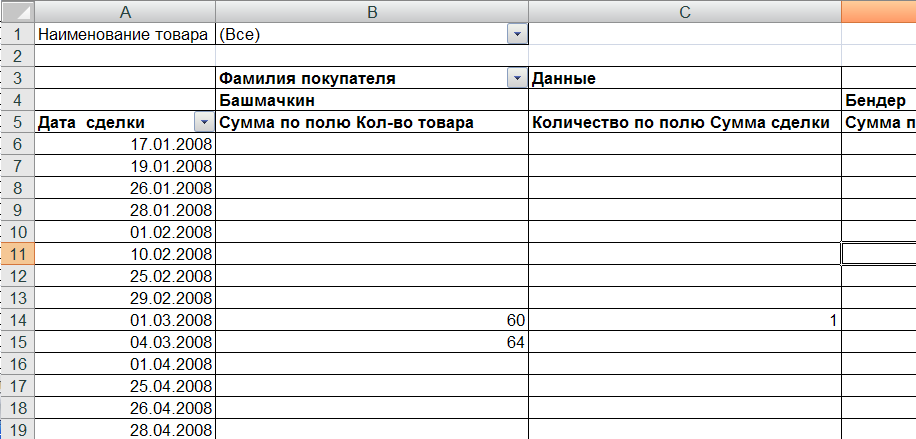Select highlighted row 11 header

pos(18,254)
